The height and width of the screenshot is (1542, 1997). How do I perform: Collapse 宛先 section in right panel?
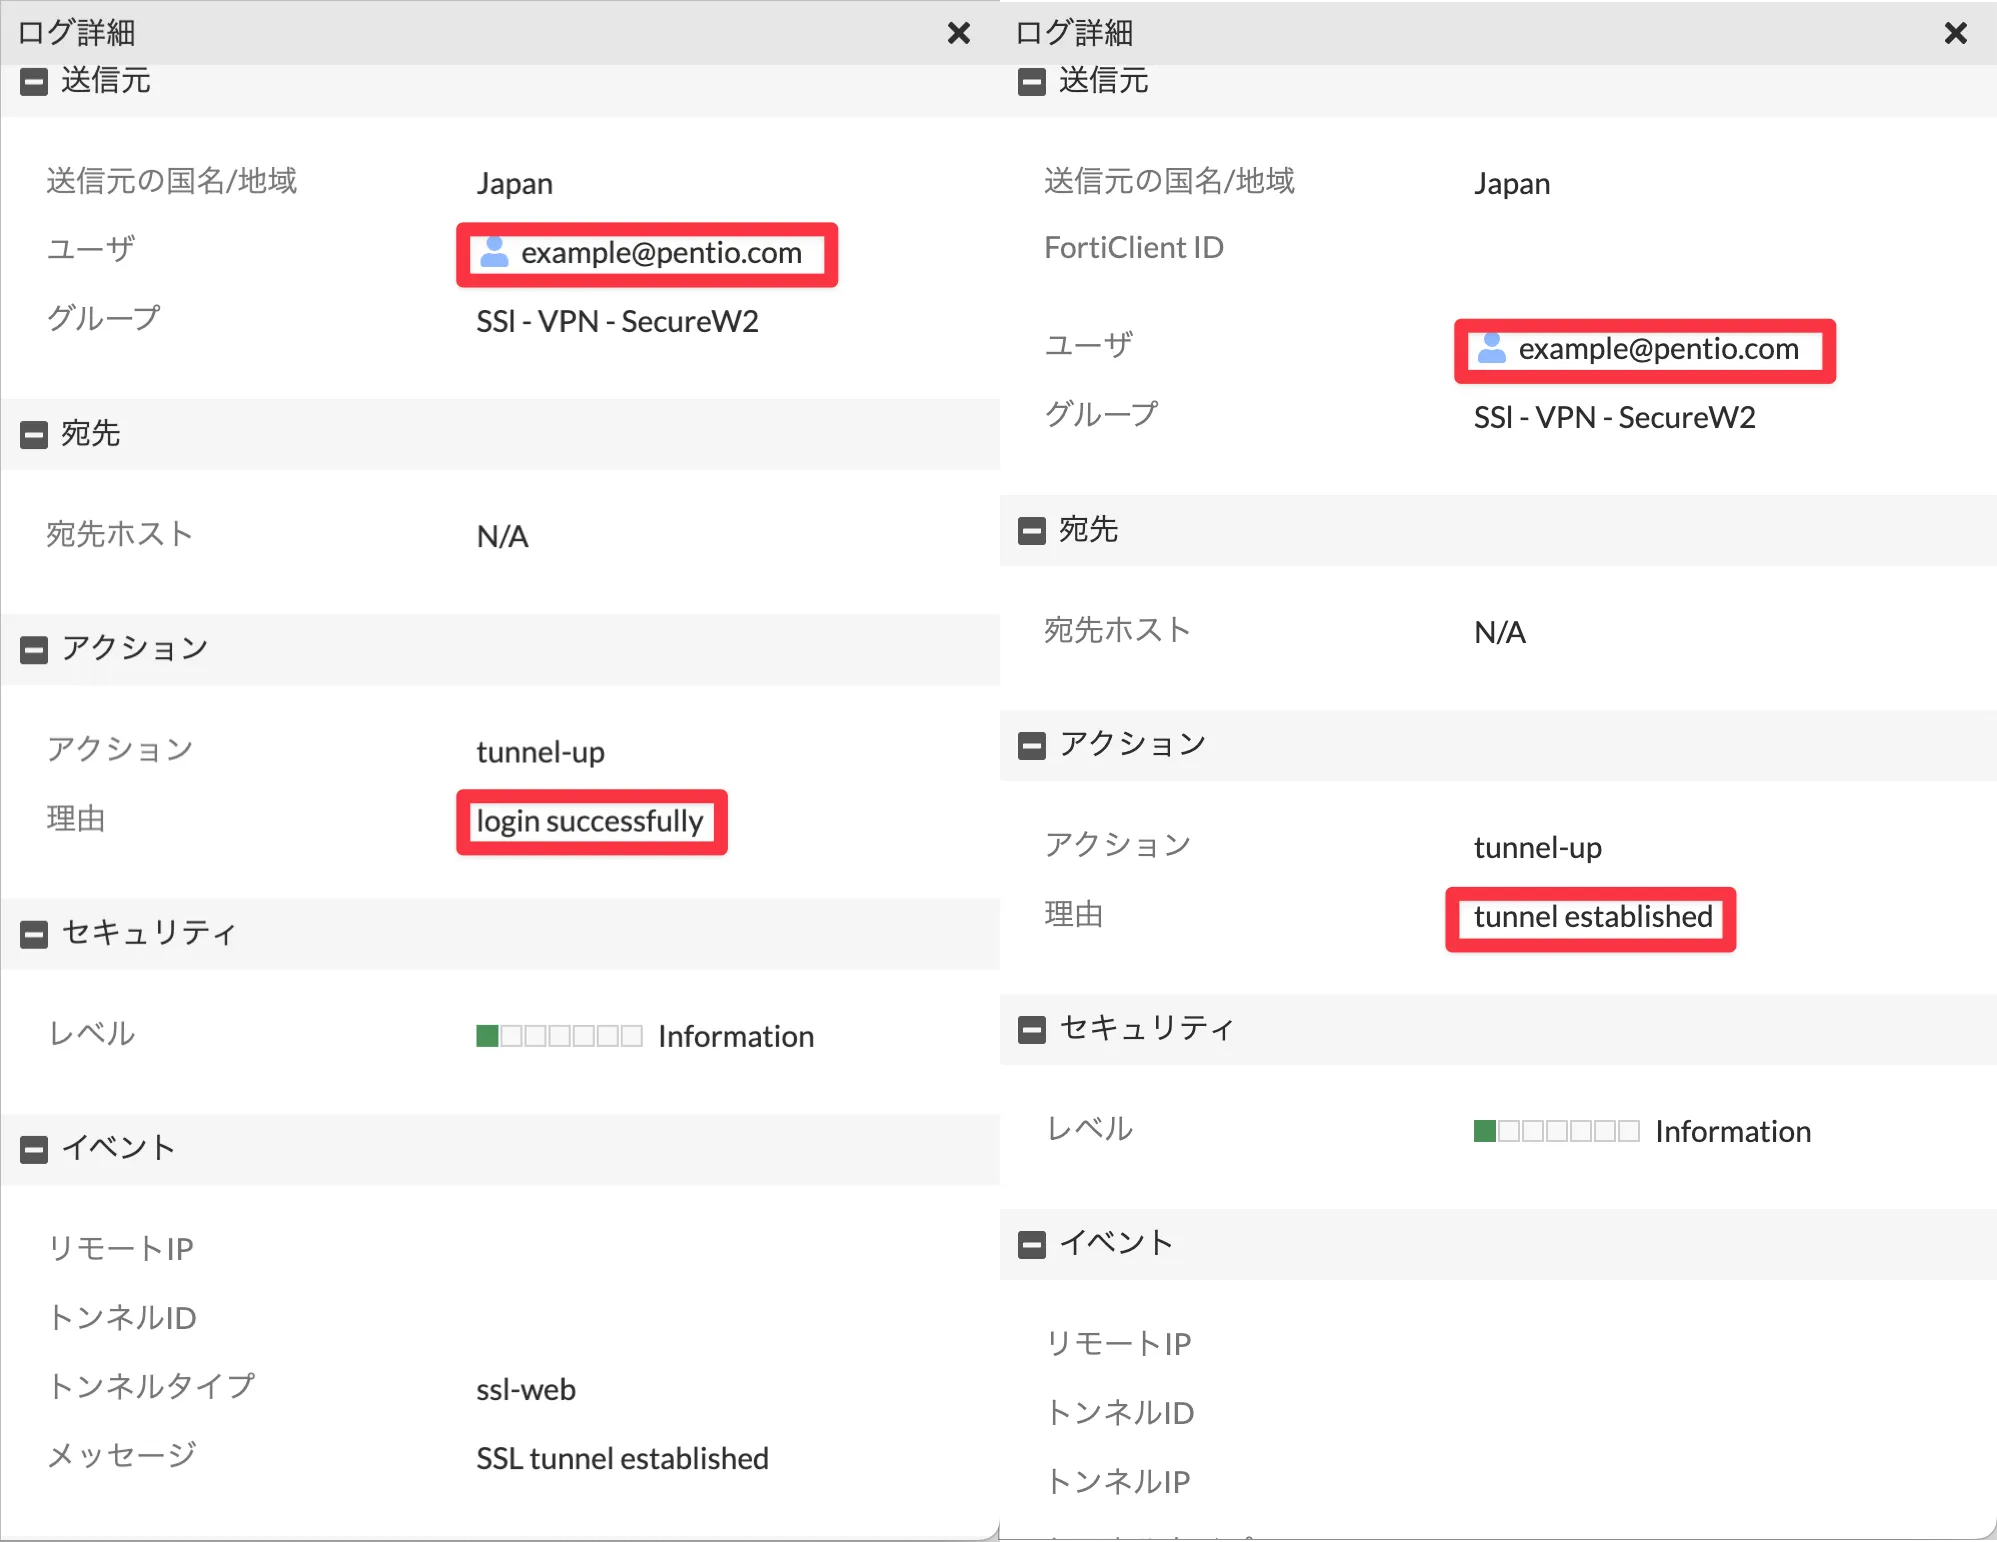coord(1031,531)
